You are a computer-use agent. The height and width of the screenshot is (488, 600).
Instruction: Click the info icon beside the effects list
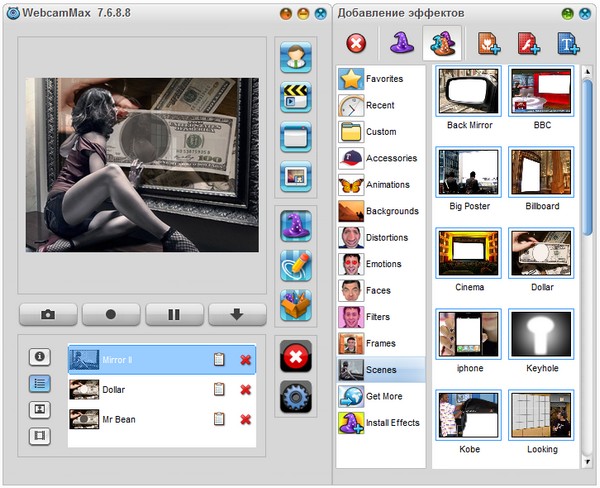(40, 356)
